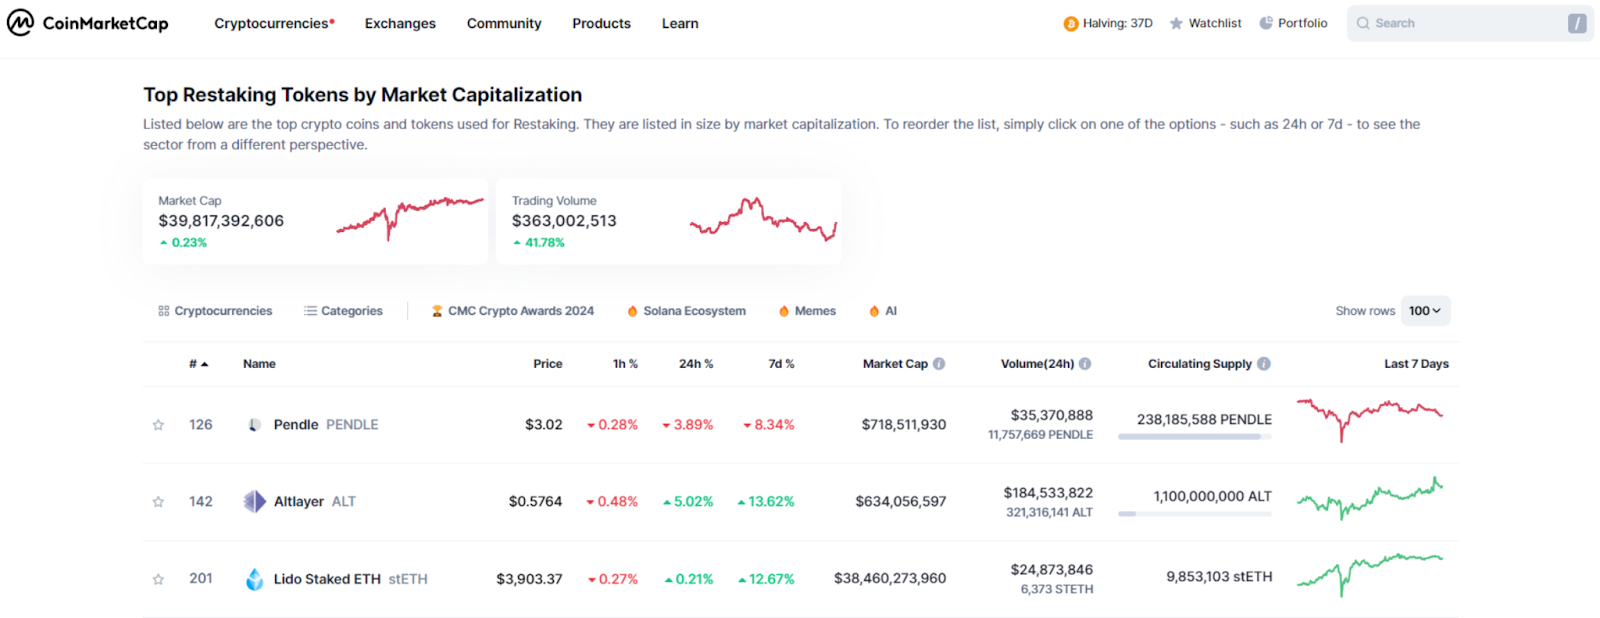Click the Circulating Supply info icon
This screenshot has width=1600, height=618.
1264,364
